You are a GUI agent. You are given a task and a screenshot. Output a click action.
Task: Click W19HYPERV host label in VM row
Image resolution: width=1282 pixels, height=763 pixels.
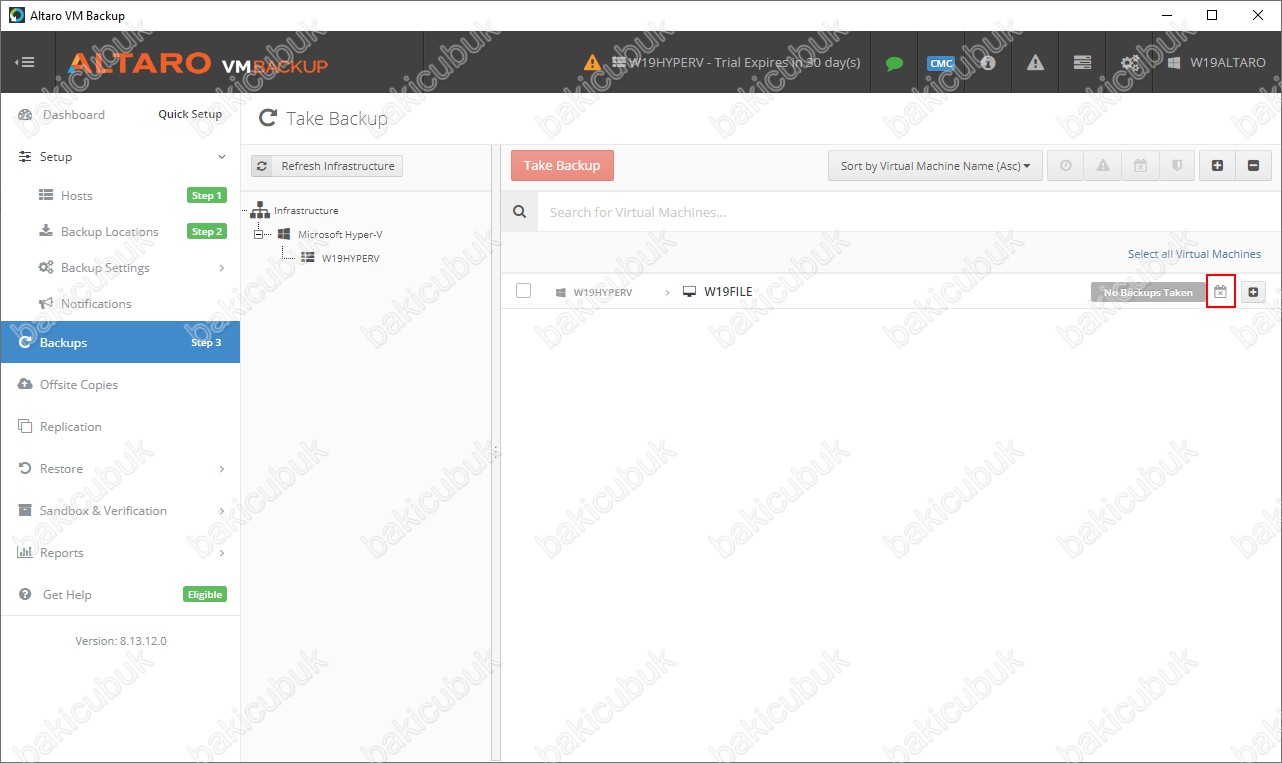point(603,292)
